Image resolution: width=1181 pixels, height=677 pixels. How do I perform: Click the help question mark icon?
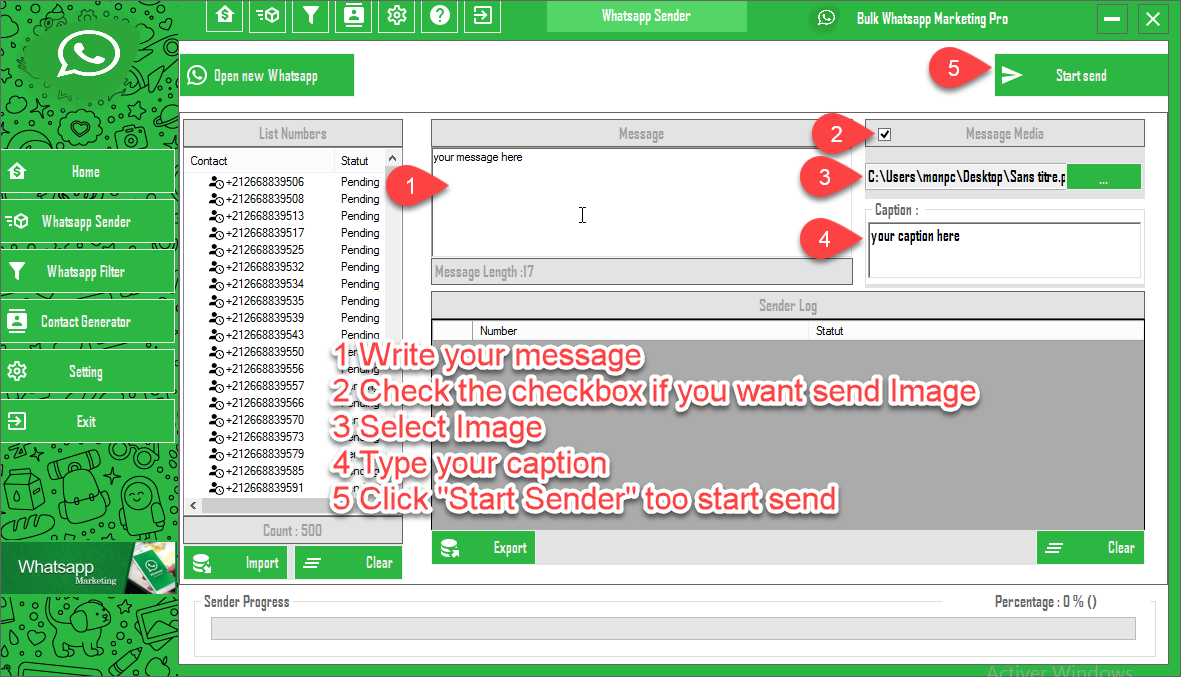point(440,16)
